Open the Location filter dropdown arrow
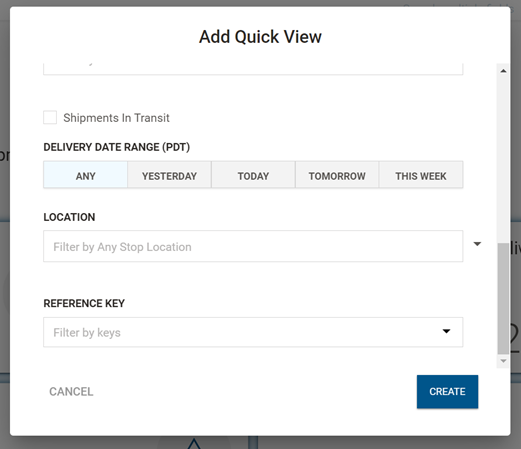521x449 pixels. 477,244
